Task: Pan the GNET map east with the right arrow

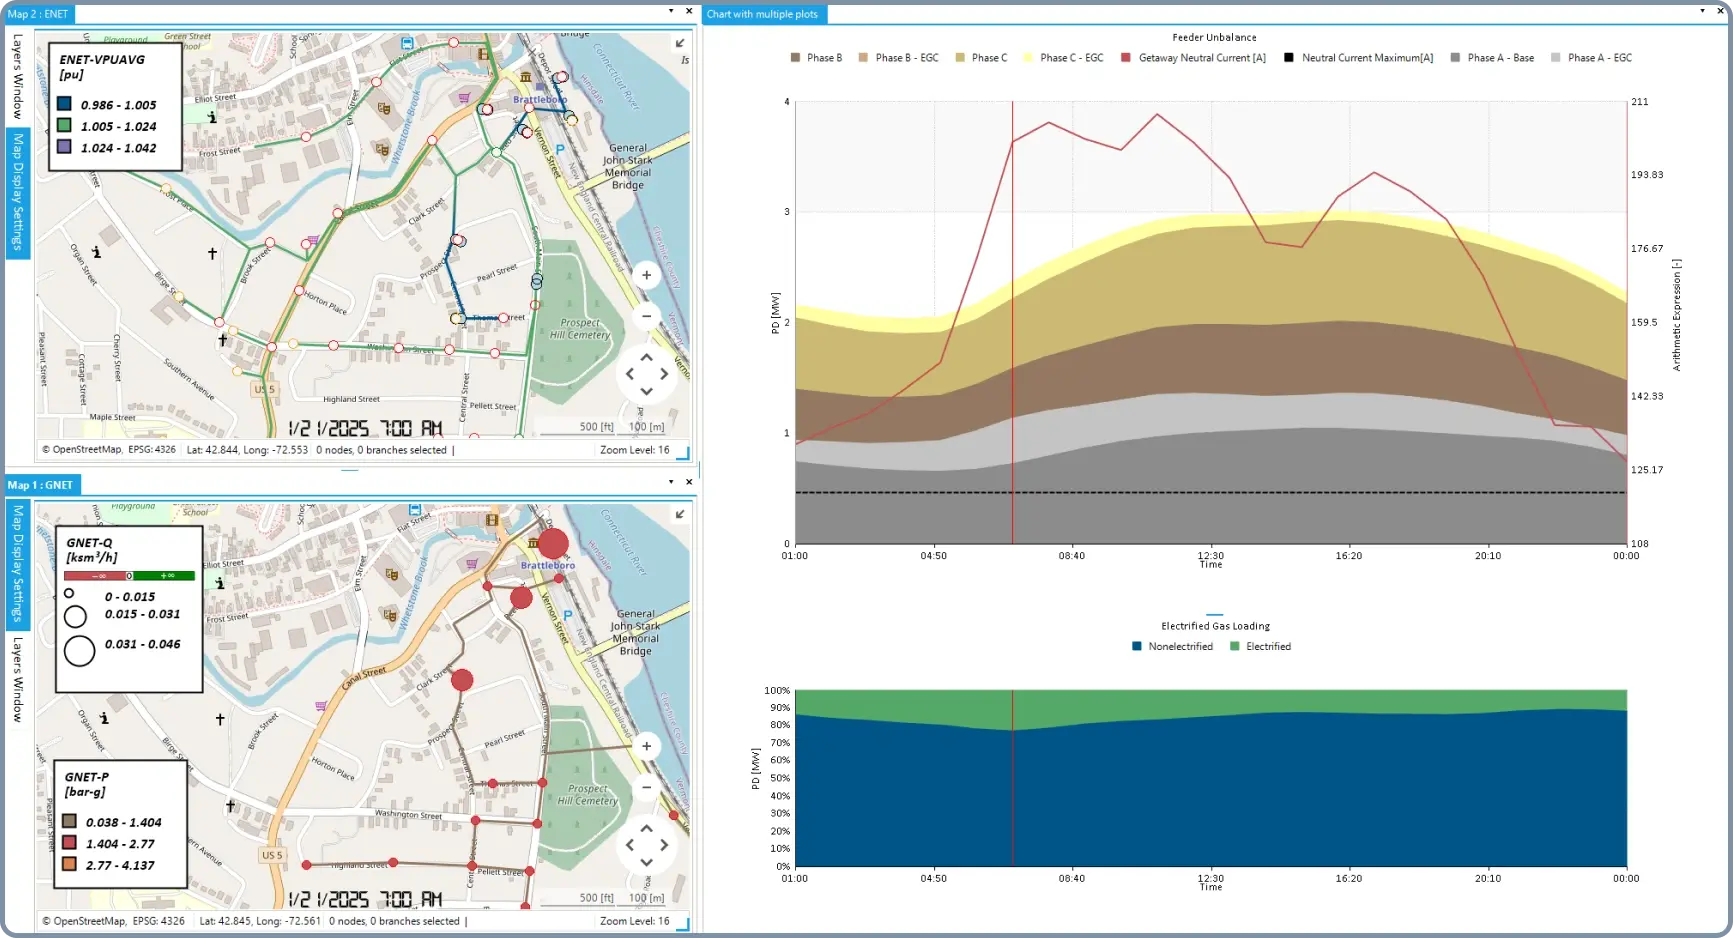Action: tap(664, 845)
